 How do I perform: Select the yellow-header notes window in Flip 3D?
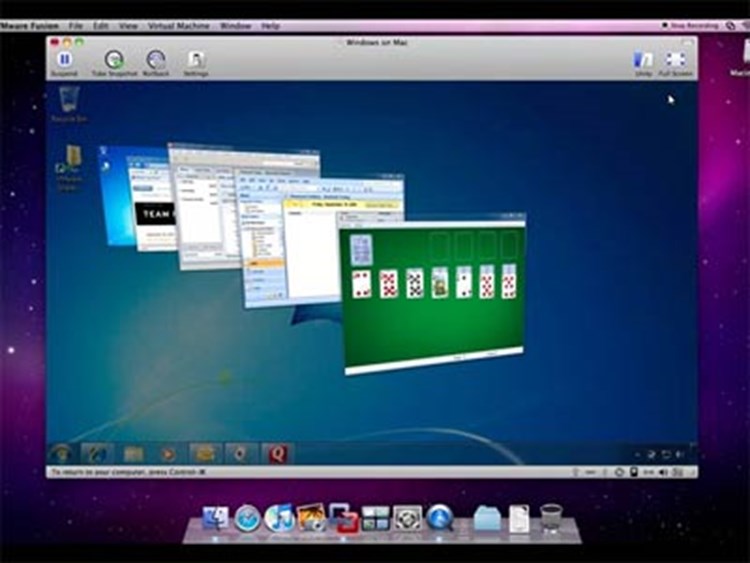(311, 249)
